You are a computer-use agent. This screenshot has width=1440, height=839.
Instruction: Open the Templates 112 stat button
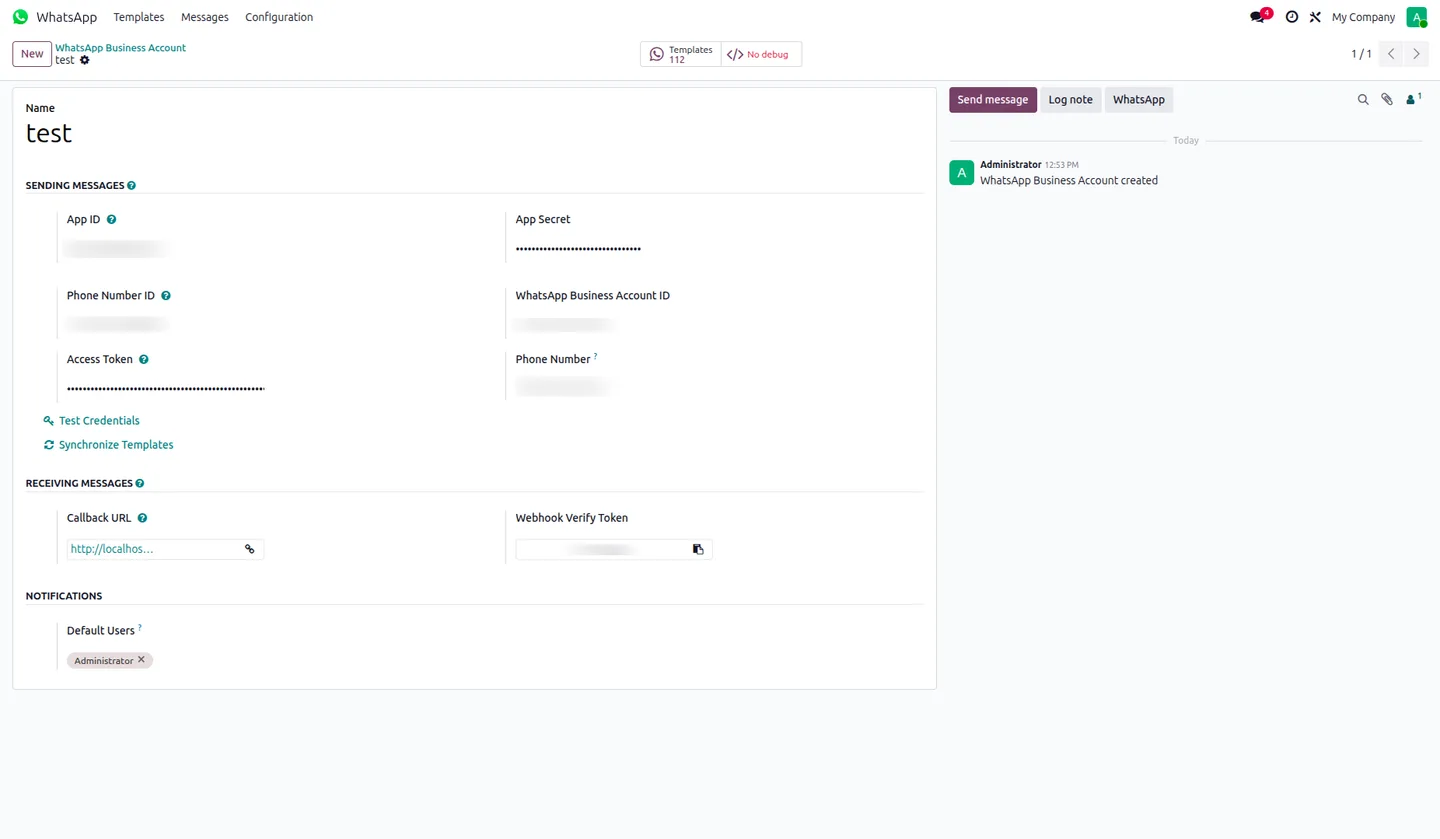coord(681,54)
